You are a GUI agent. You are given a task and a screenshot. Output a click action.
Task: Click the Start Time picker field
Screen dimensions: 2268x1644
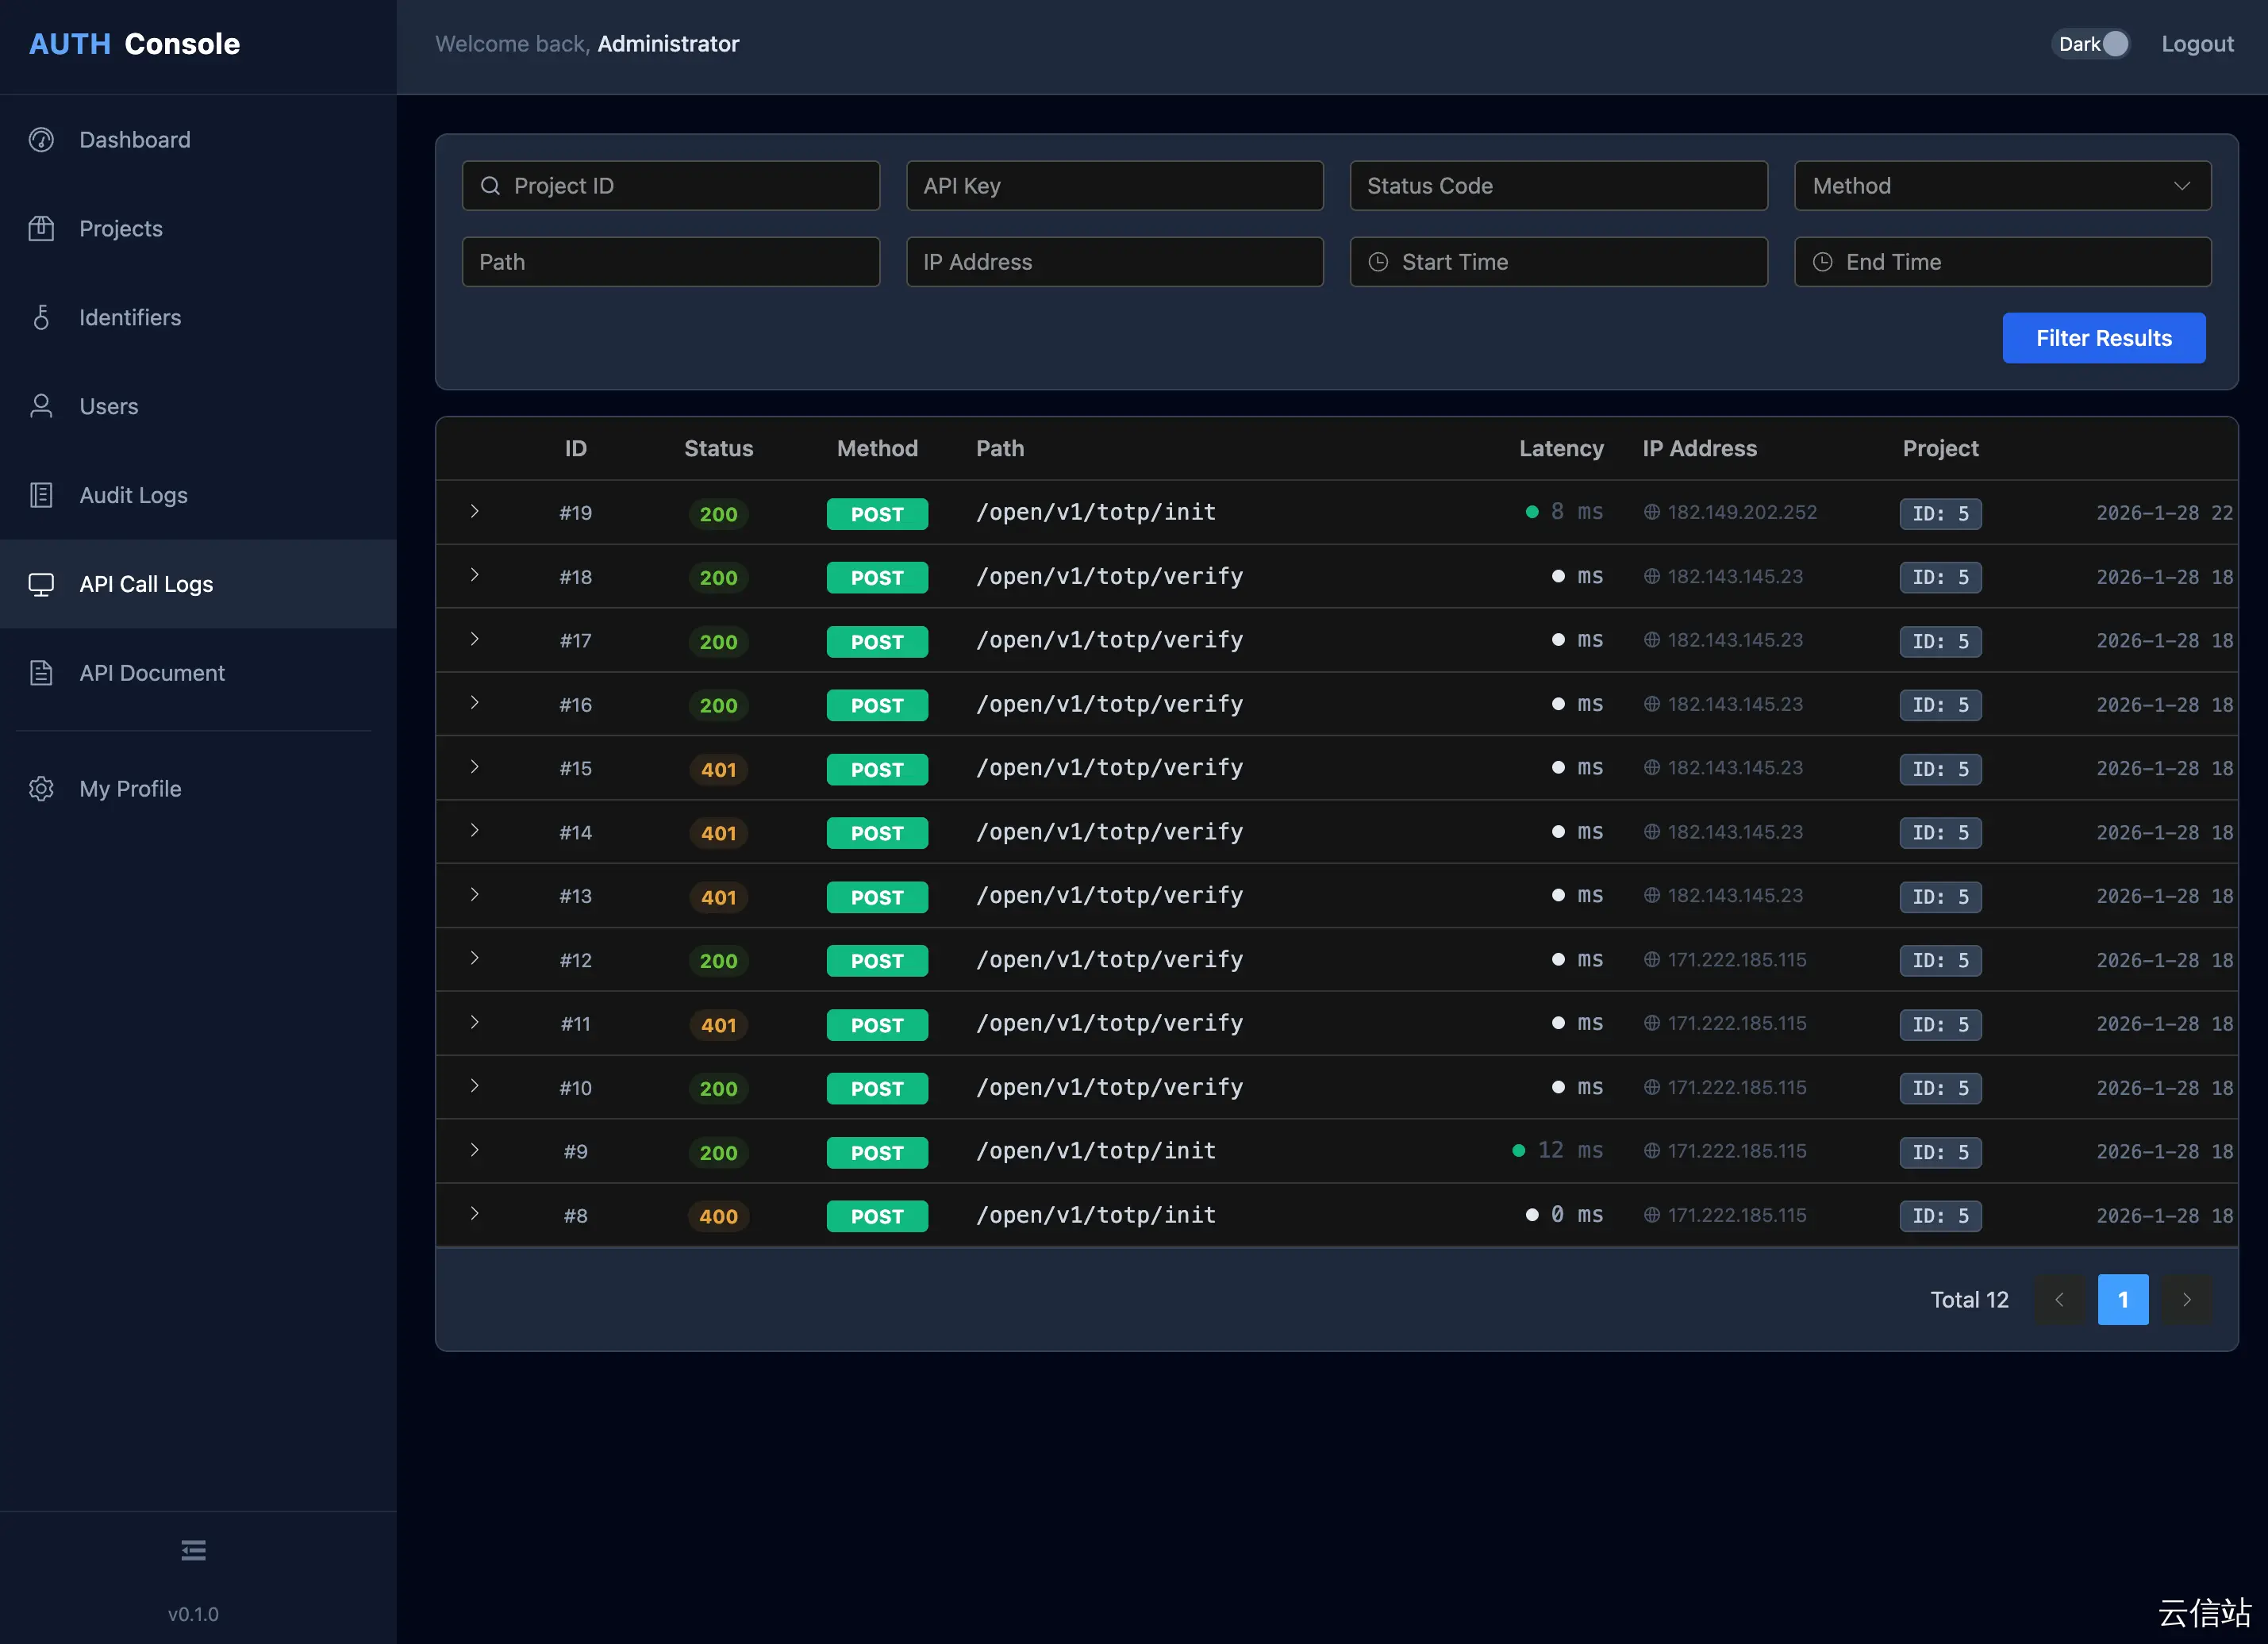tap(1558, 262)
